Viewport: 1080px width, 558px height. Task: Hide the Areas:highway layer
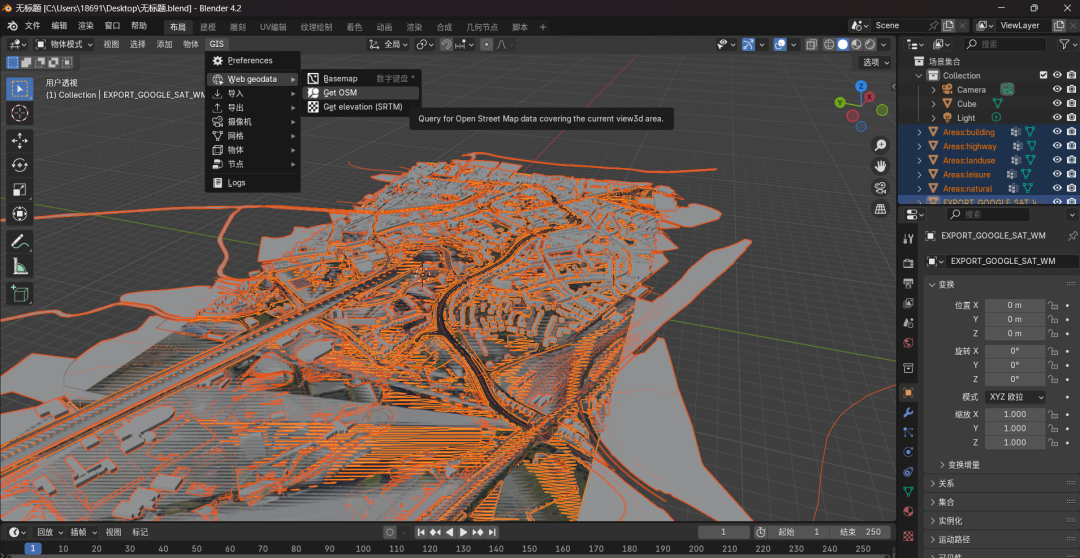click(x=1057, y=146)
